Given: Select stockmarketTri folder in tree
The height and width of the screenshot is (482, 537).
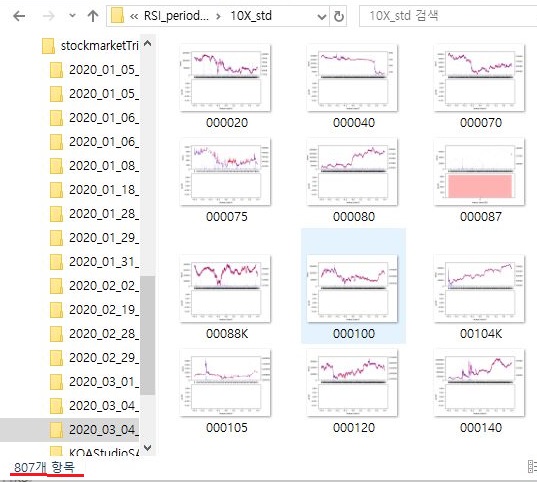Looking at the screenshot, I should point(90,46).
